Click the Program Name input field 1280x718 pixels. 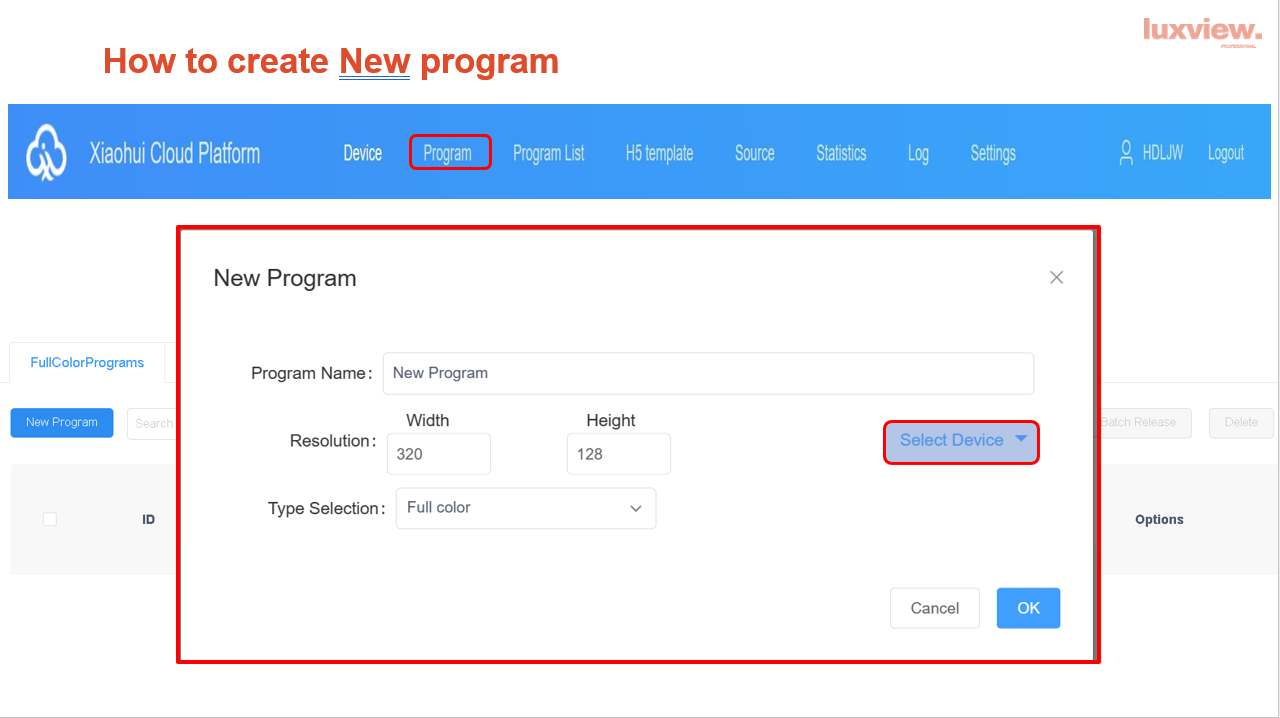(708, 373)
